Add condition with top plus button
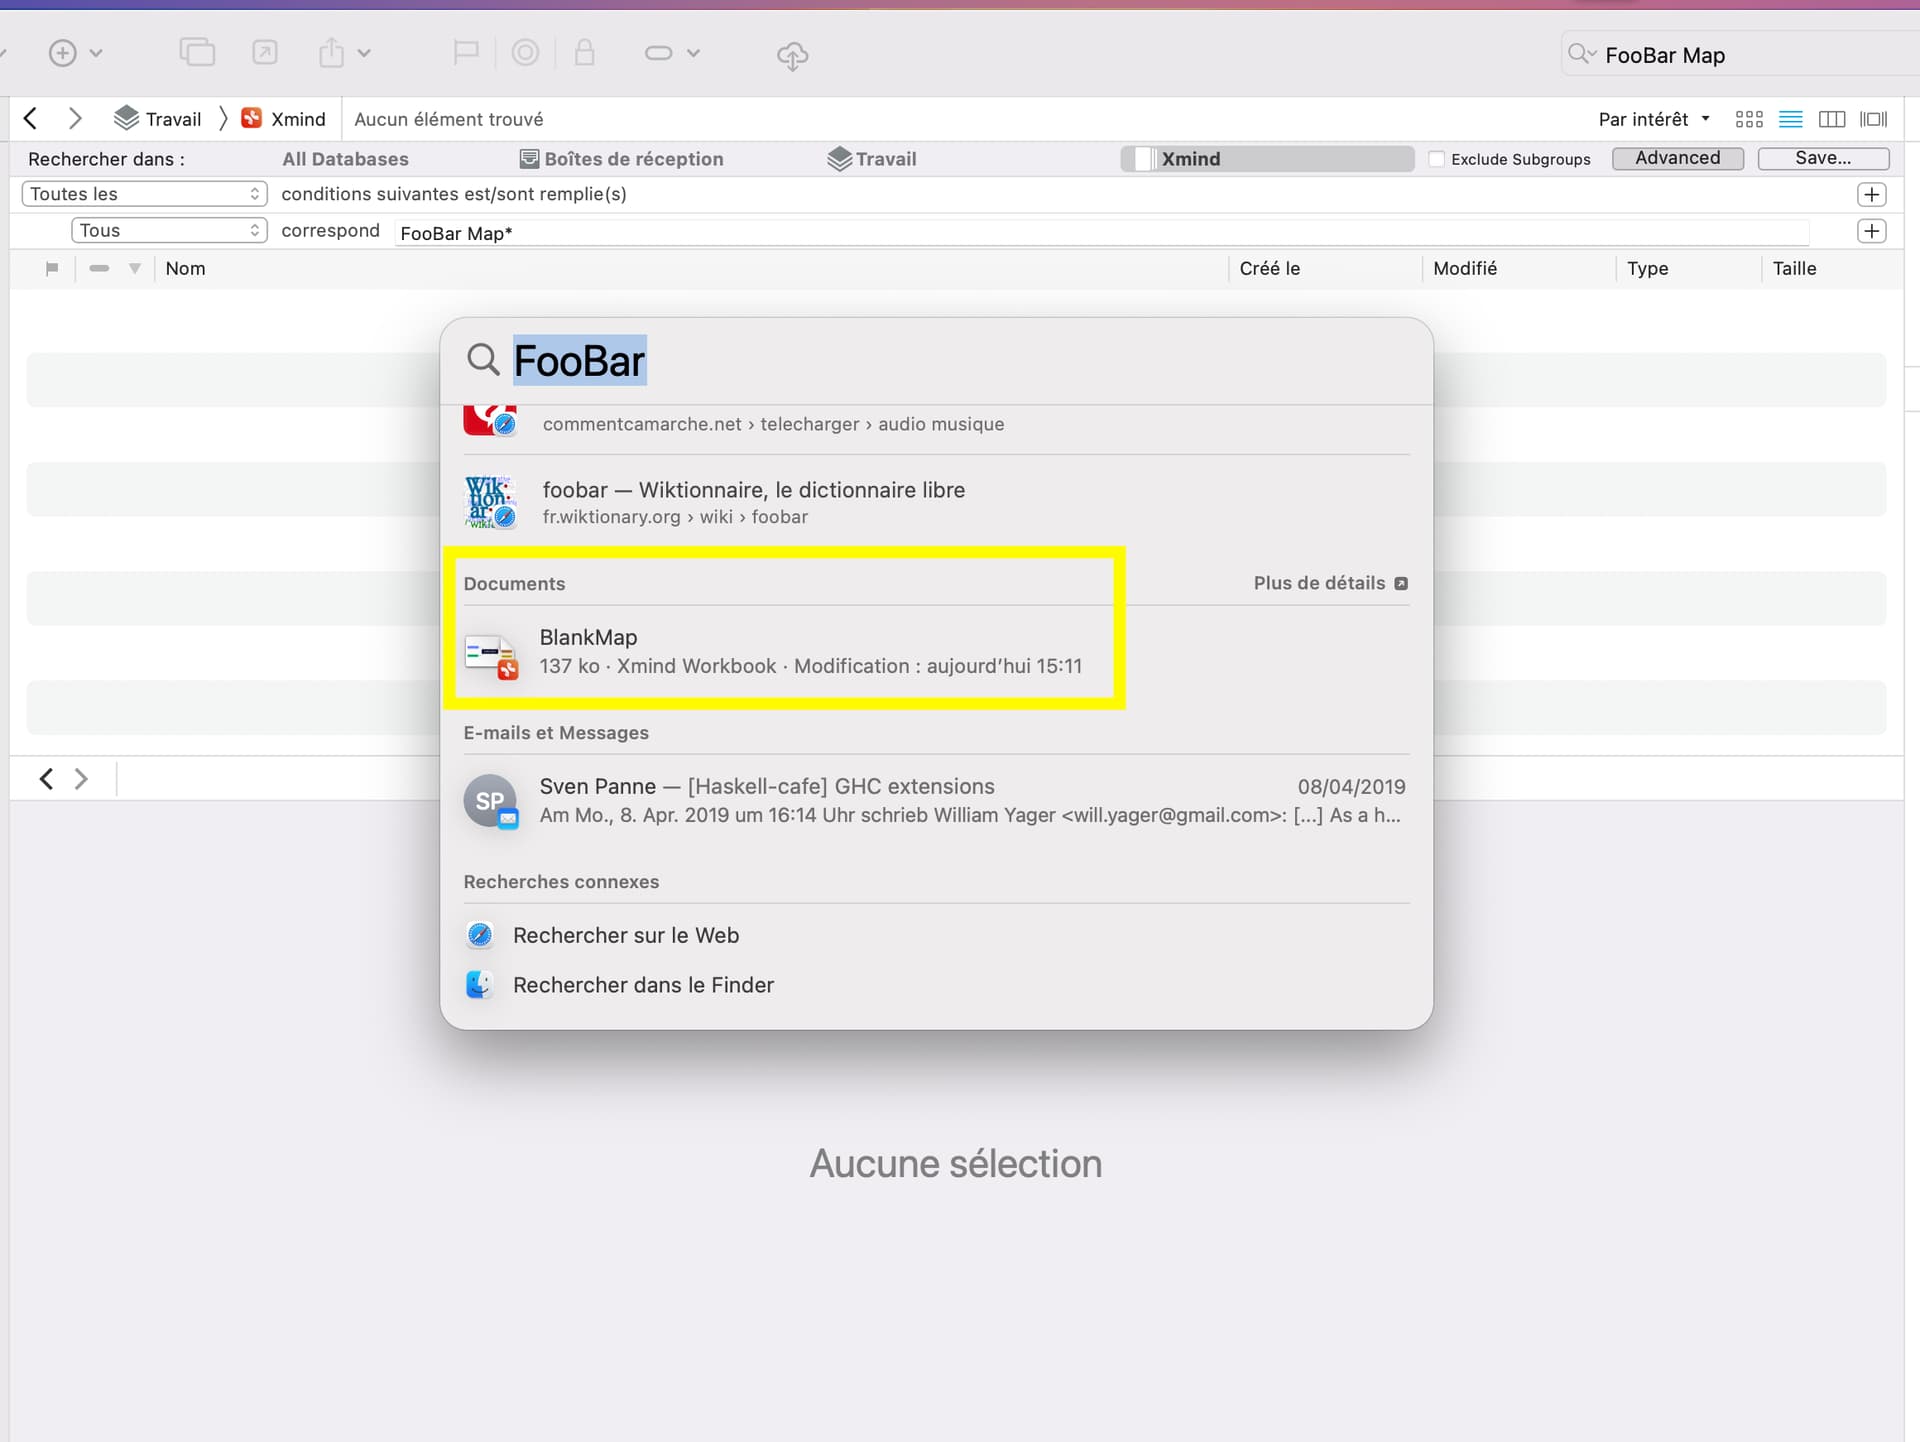The height and width of the screenshot is (1442, 1920). click(1872, 194)
